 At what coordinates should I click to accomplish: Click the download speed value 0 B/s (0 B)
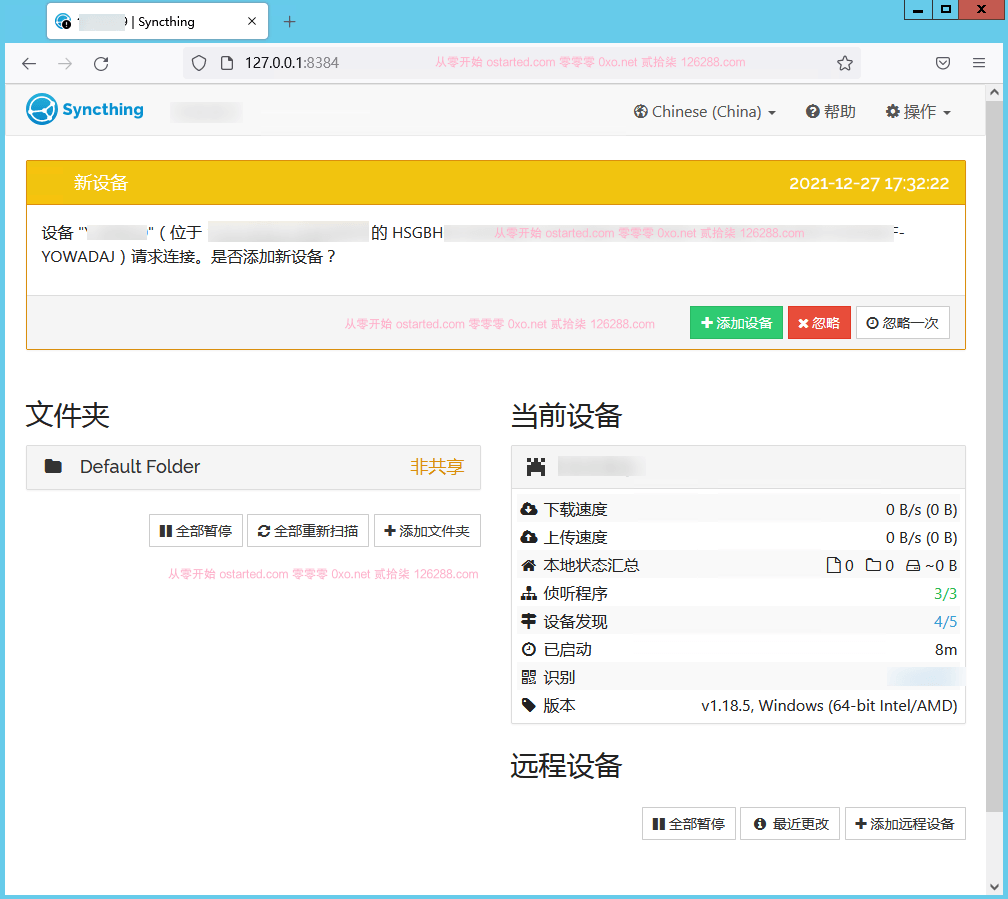tap(921, 510)
